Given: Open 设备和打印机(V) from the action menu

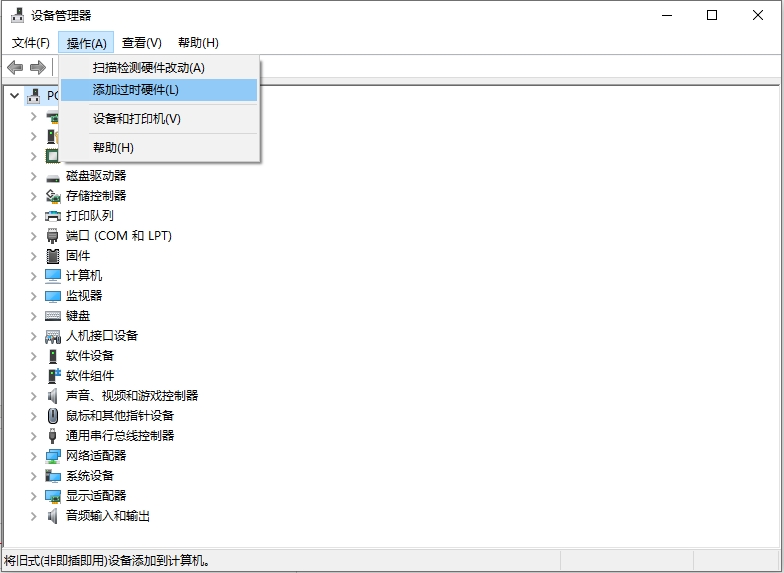Looking at the screenshot, I should (x=137, y=119).
